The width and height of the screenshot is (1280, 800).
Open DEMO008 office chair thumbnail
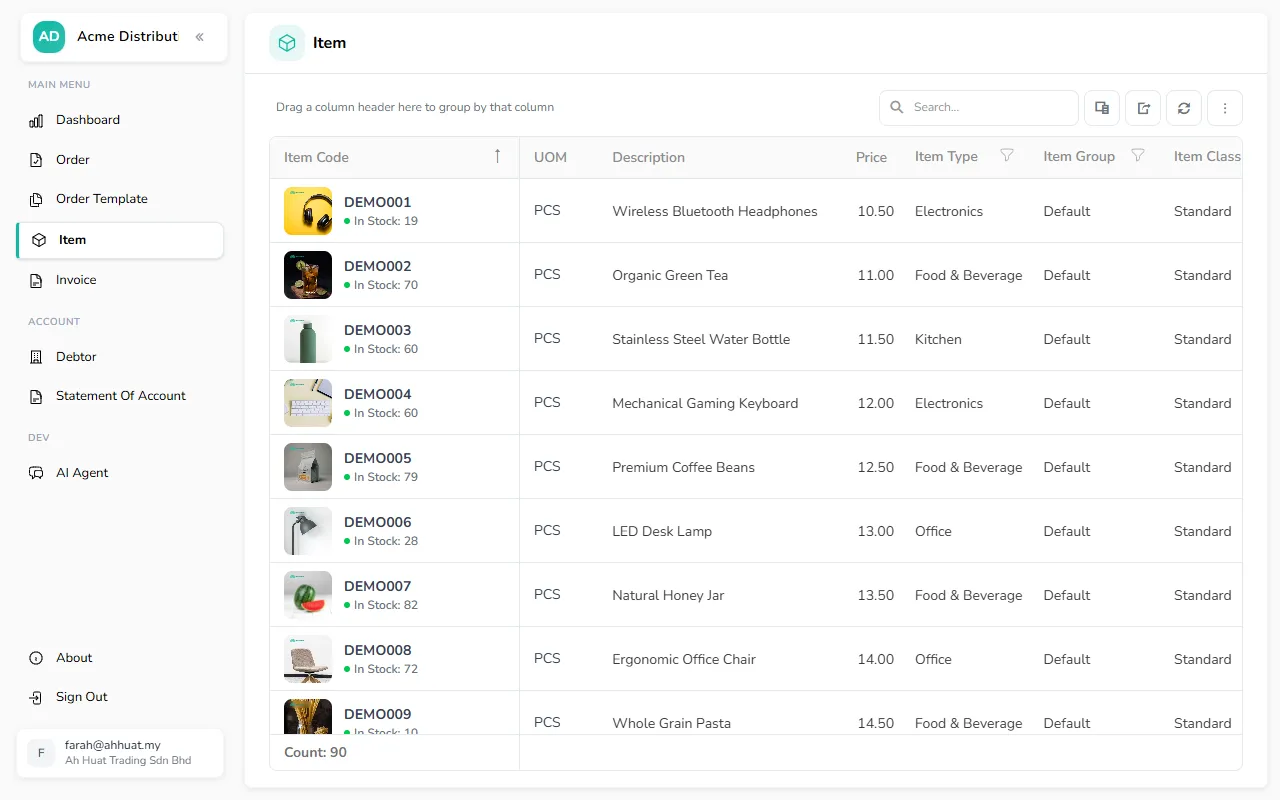tap(308, 659)
